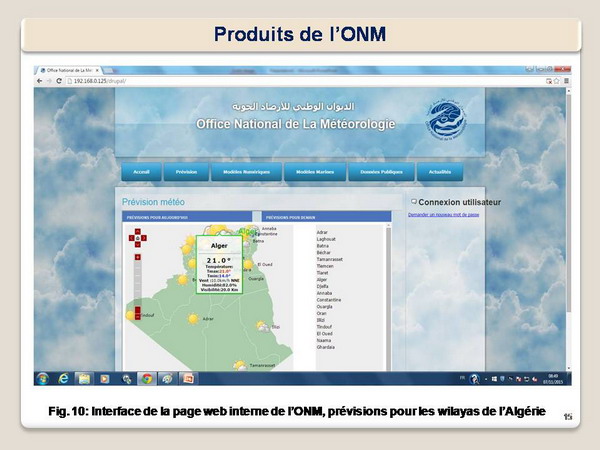Switch to Google Chrome on taskbar
600x450 pixels.
pyautogui.click(x=147, y=379)
